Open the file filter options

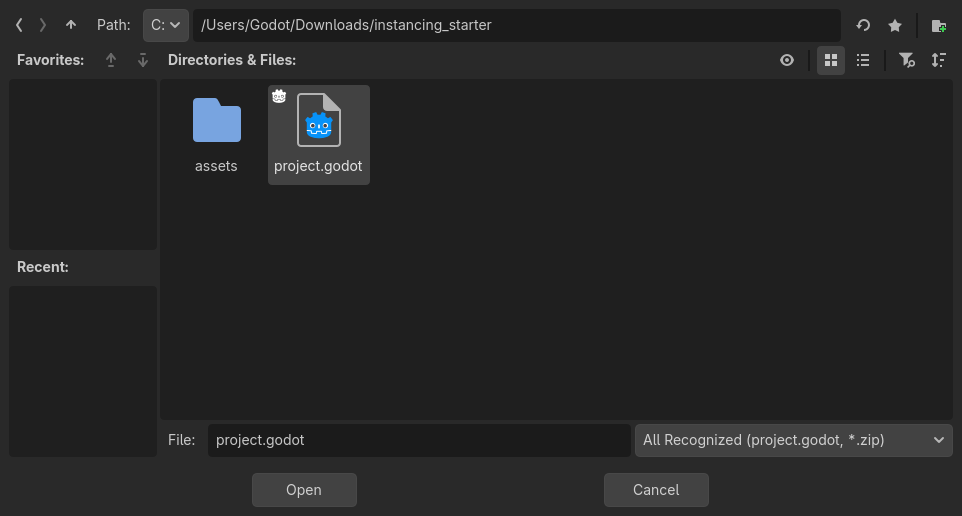(906, 60)
